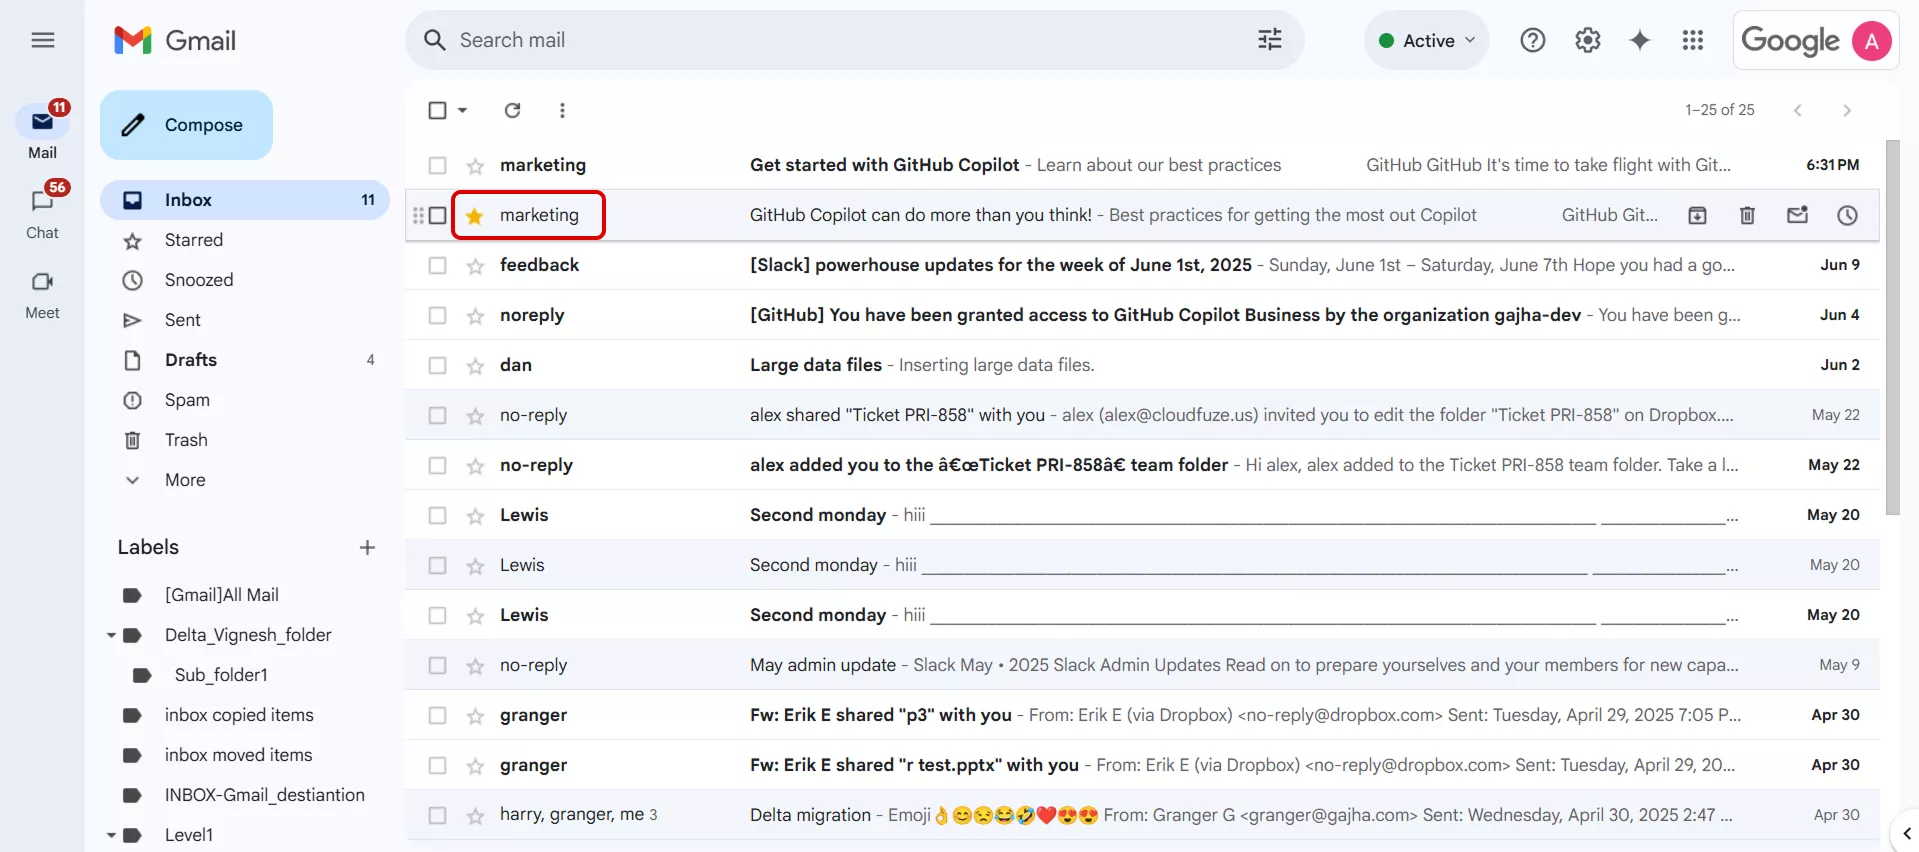Select the dan Large data files email
1919x852 pixels.
(437, 365)
